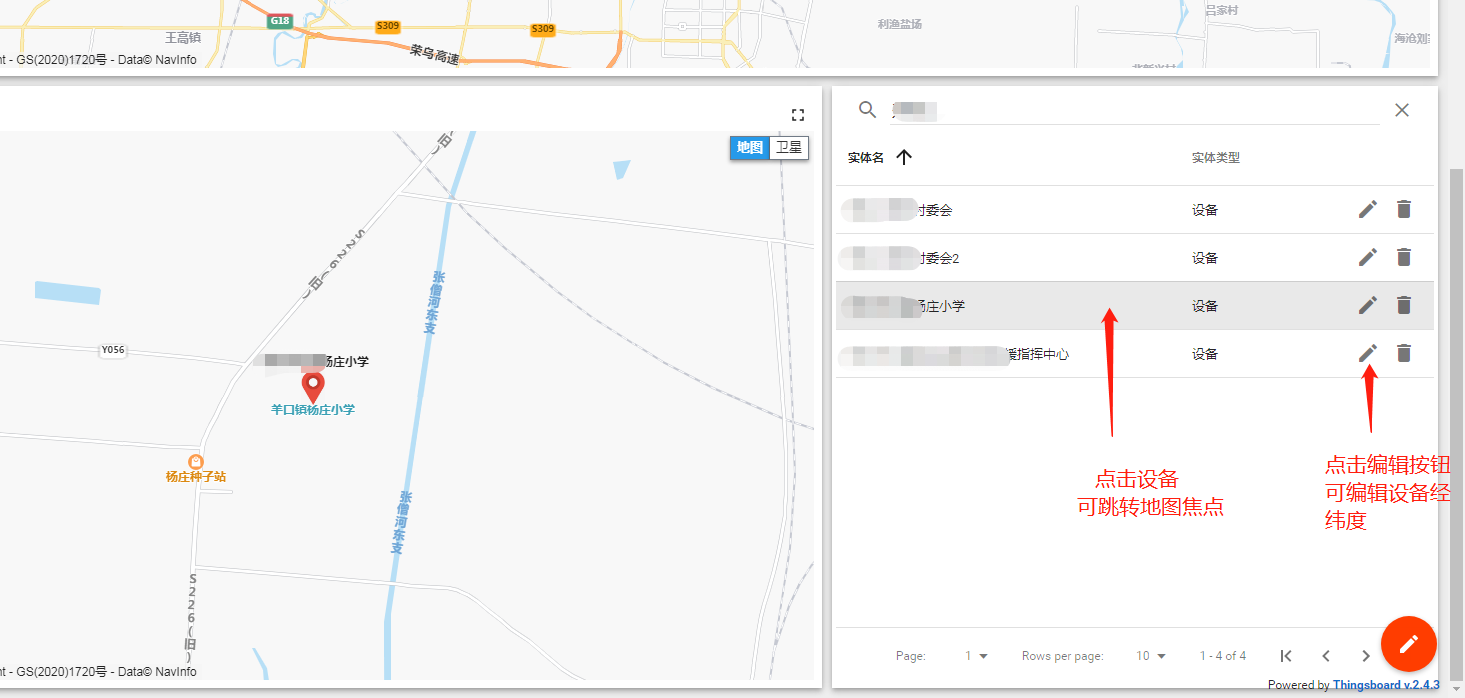1465x698 pixels.
Task: Open the Page number dropdown
Action: [976, 656]
